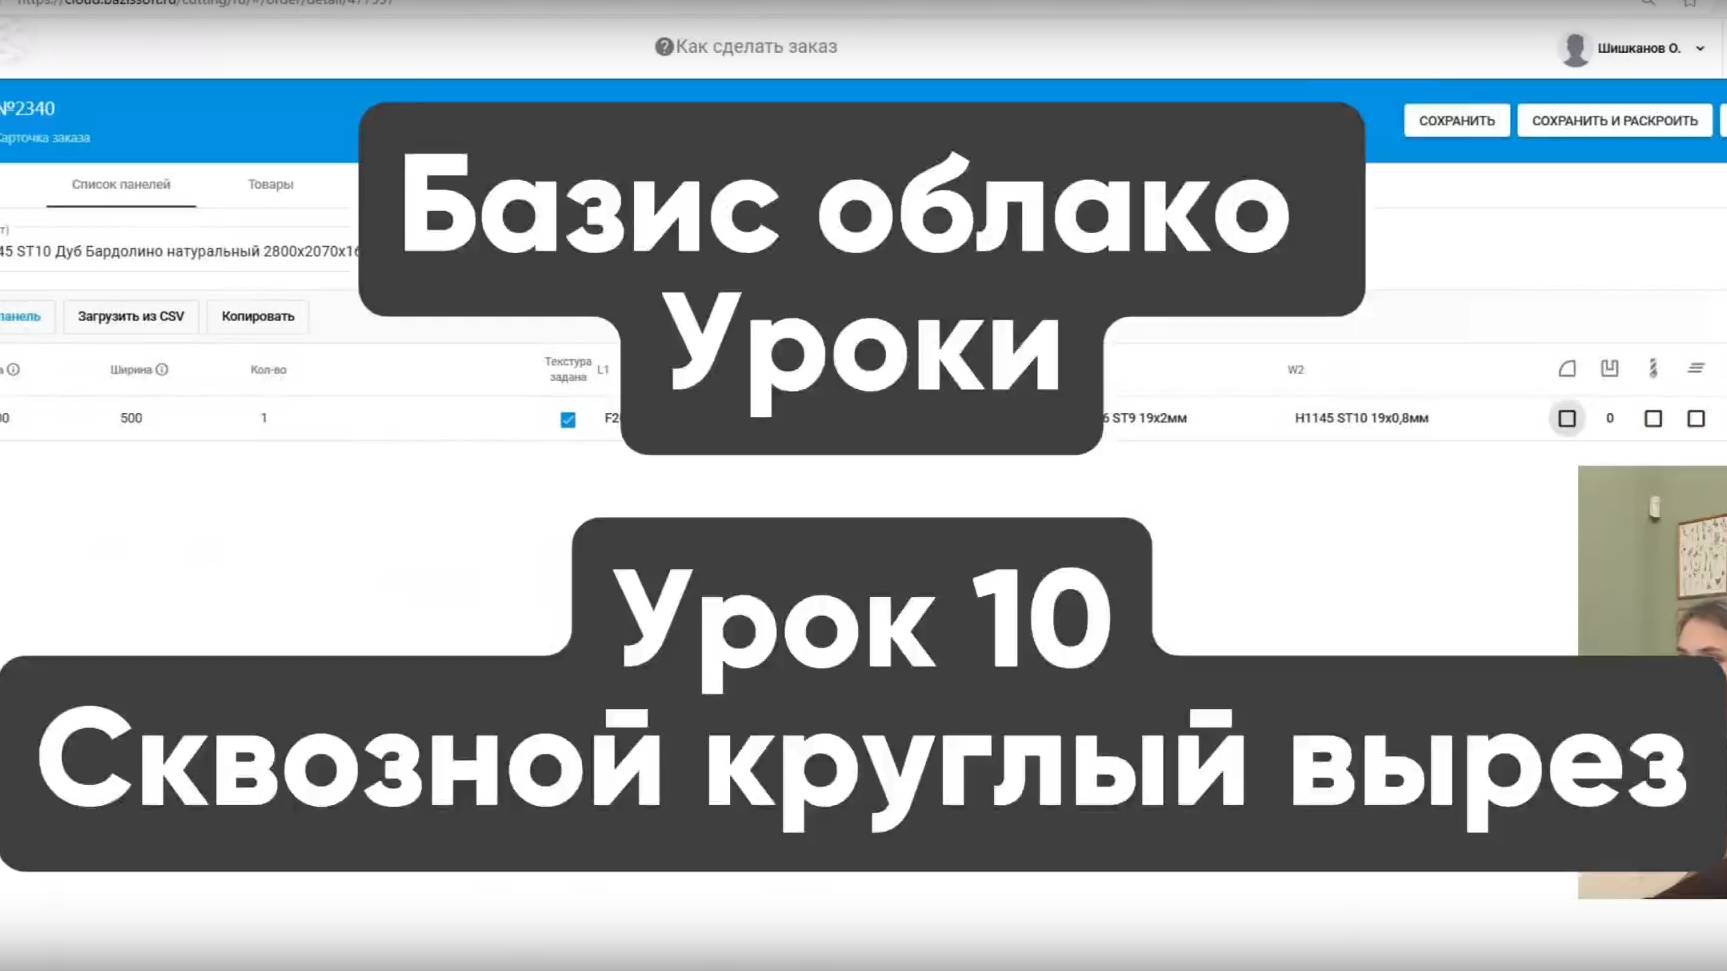Click the 'Копировать' button

[x=257, y=316]
